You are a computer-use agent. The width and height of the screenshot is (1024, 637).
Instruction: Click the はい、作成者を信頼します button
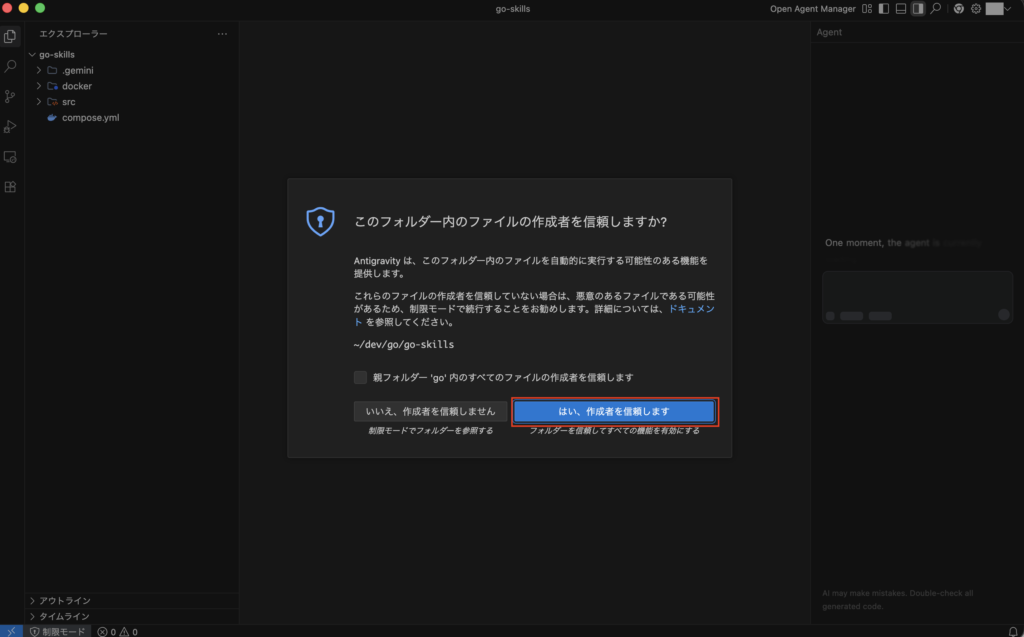(614, 411)
